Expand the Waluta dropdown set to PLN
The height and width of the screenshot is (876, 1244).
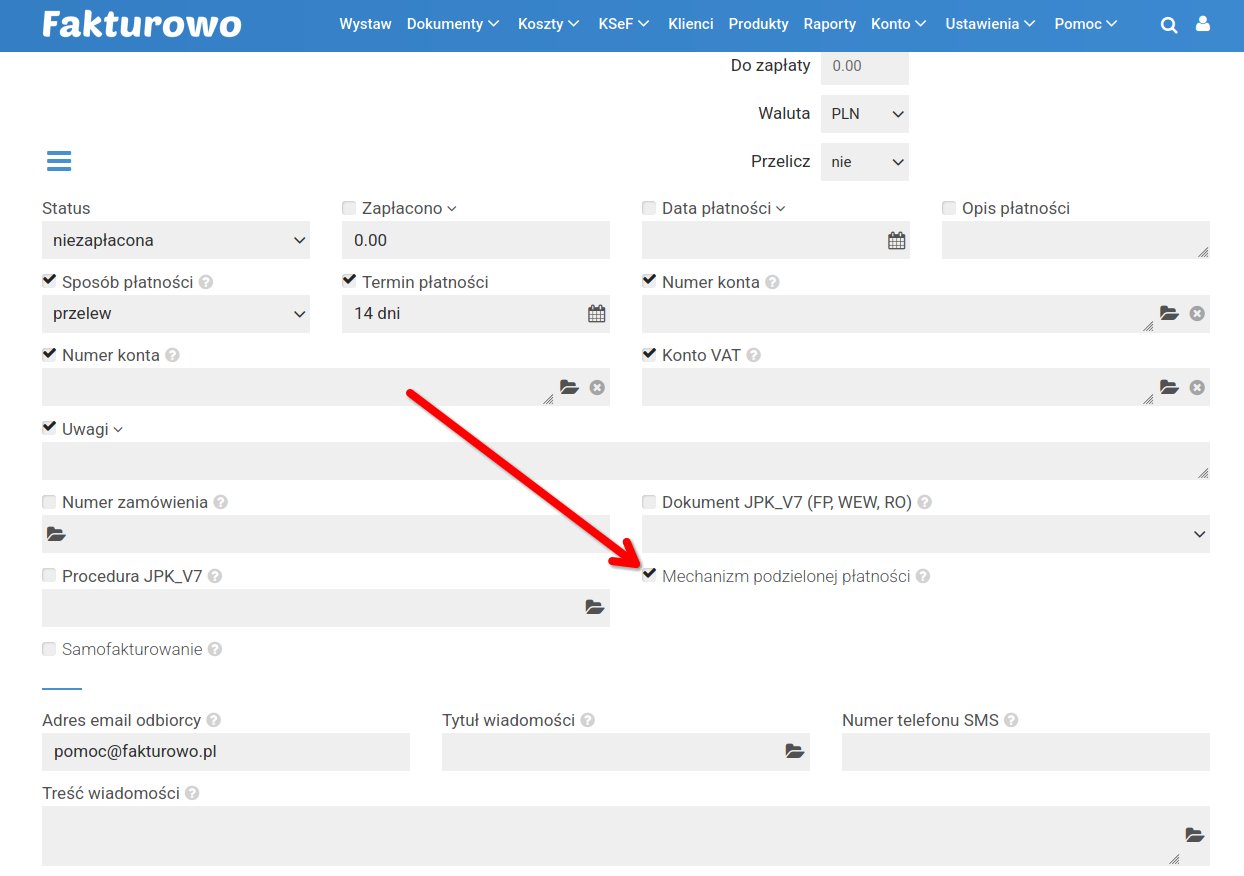864,114
